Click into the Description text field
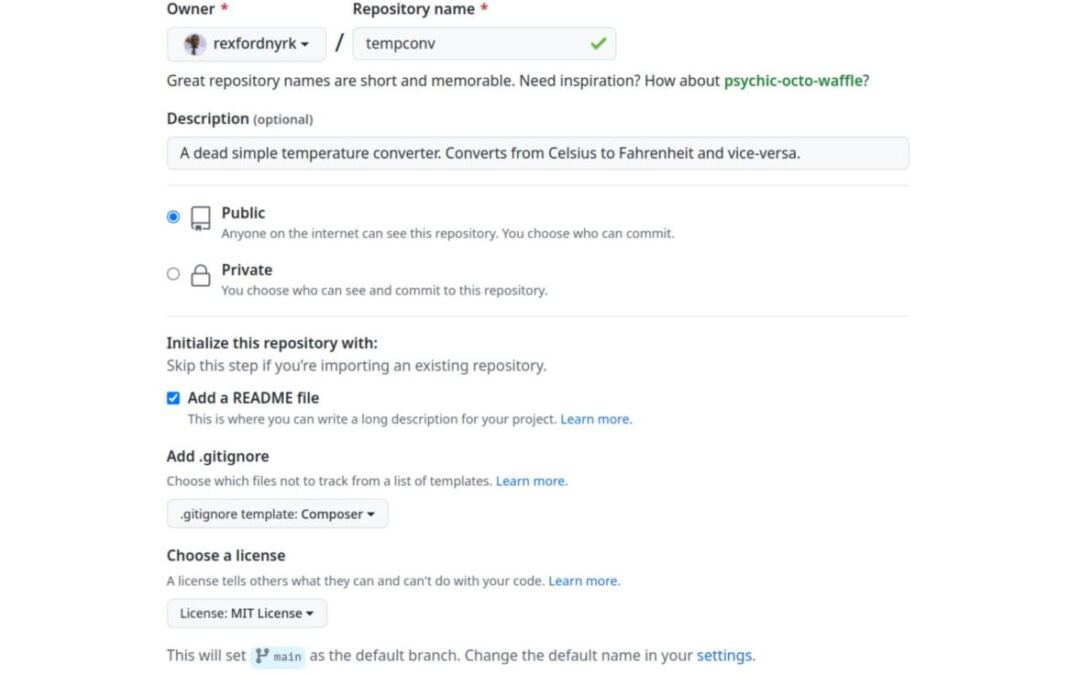This screenshot has width=1080, height=675. [538, 153]
